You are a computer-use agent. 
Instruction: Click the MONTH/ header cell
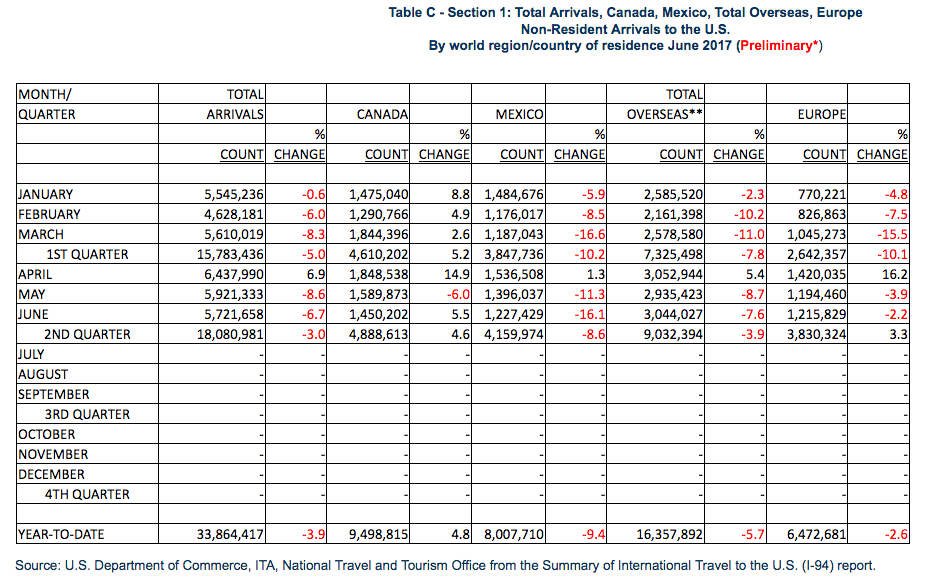(x=45, y=94)
